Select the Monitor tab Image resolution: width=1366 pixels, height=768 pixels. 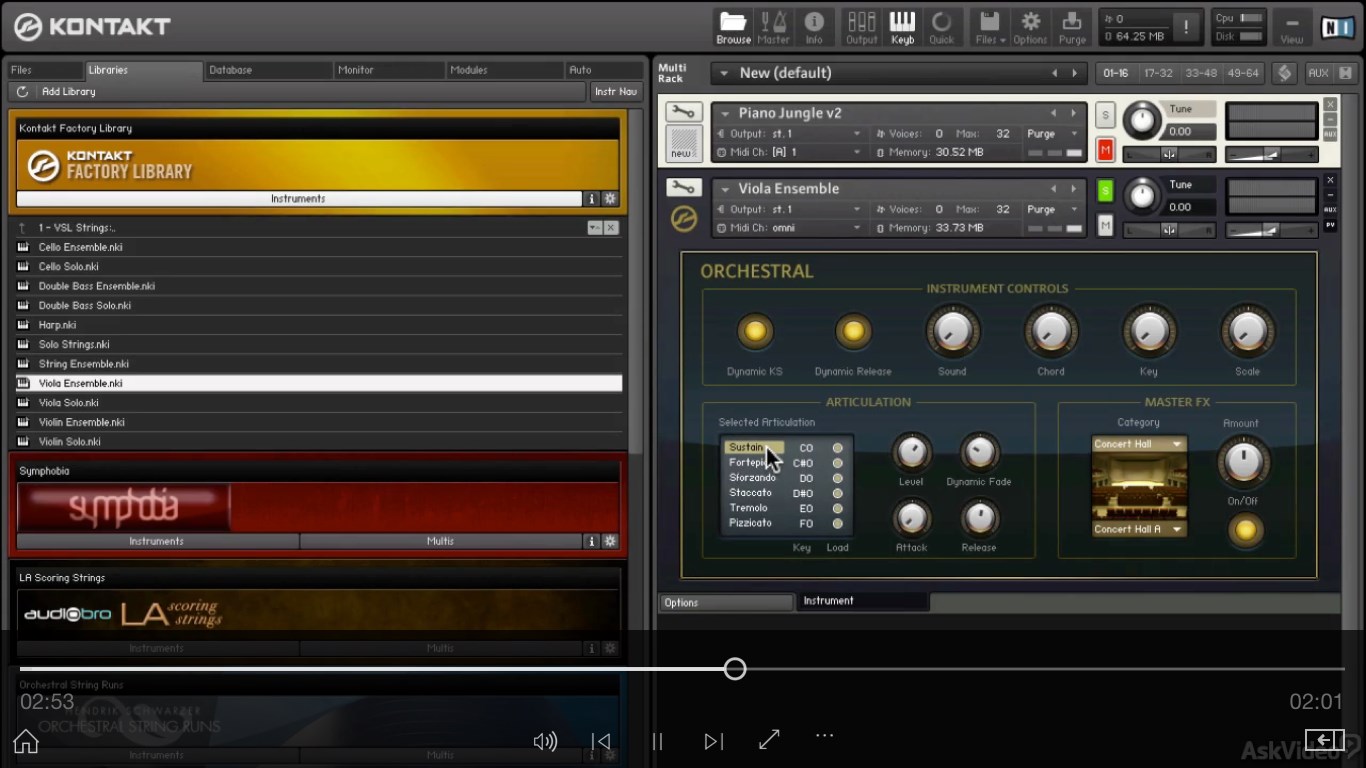[x=356, y=70]
